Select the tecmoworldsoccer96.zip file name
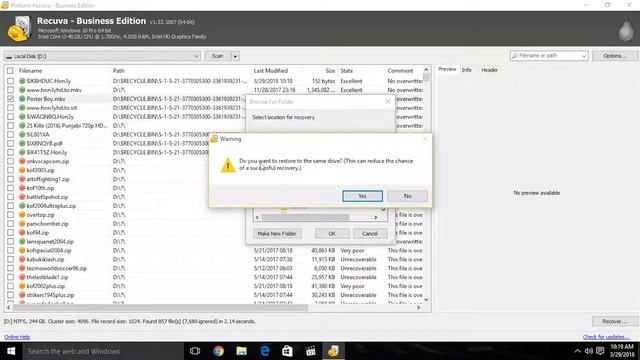This screenshot has width=640, height=360. (57, 269)
